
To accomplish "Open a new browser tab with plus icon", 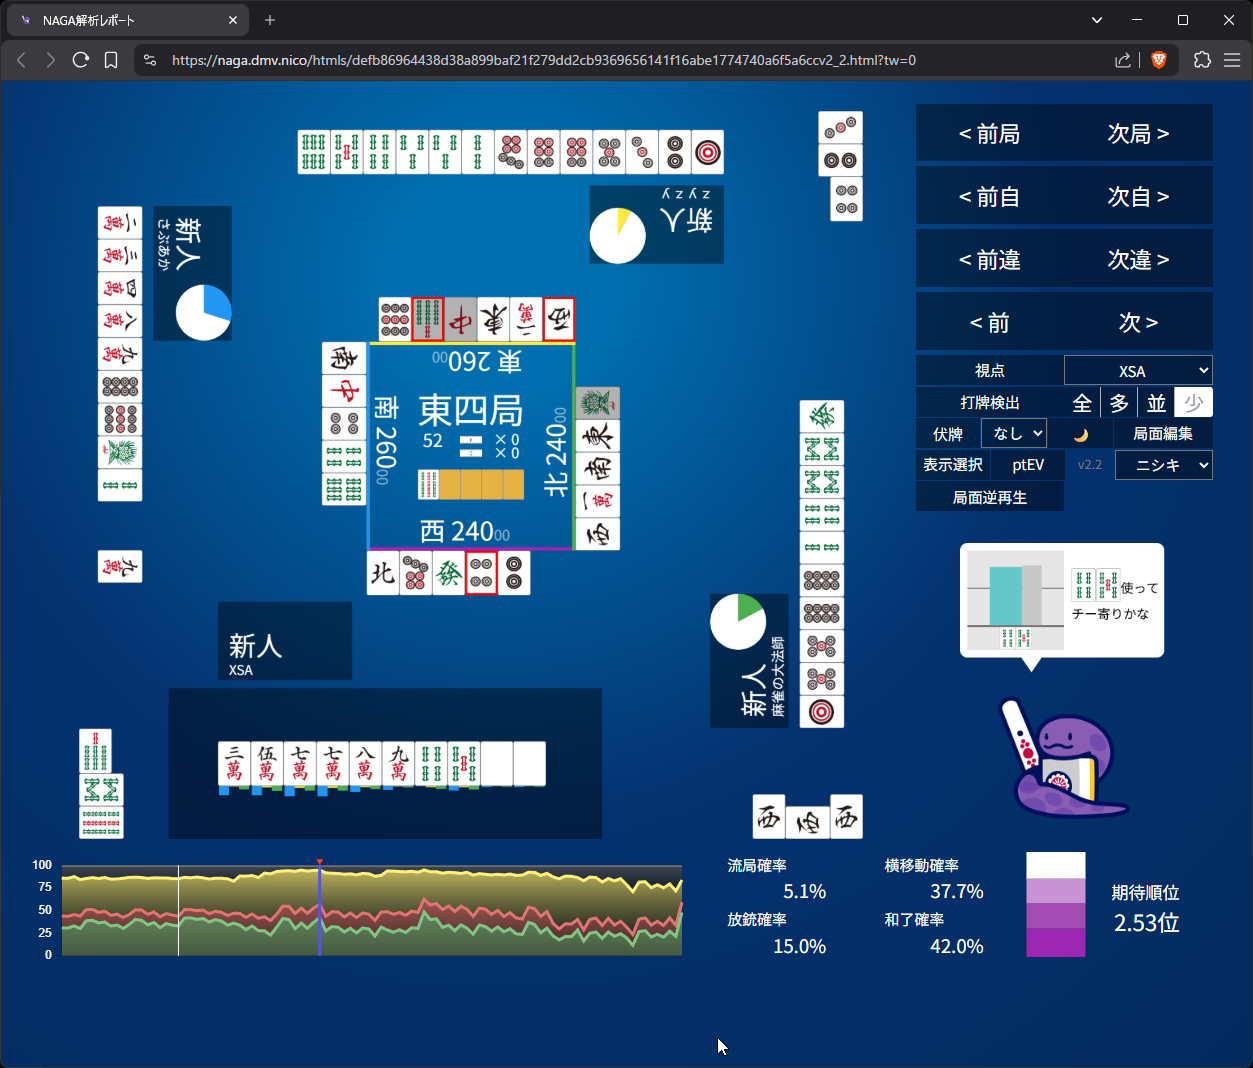I will pyautogui.click(x=270, y=20).
